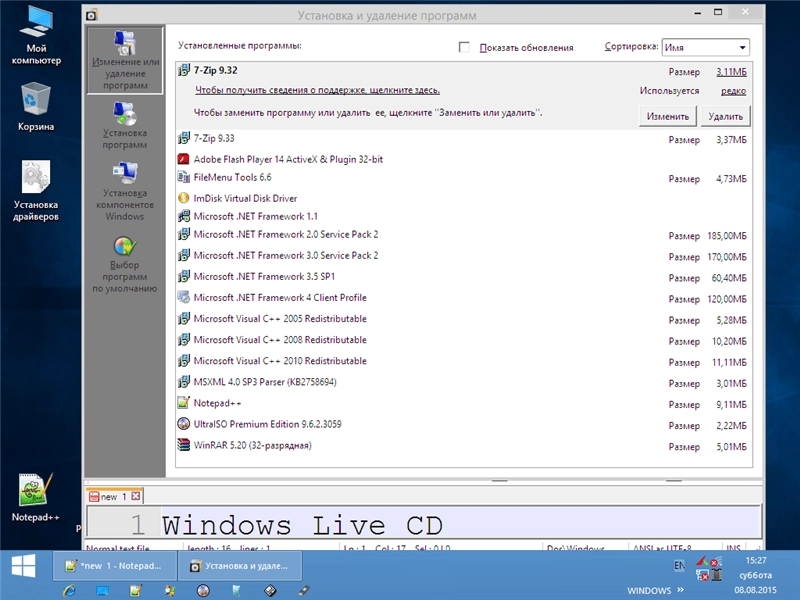Select MSXML 4.0 SP3 Parser (KB2758694)
This screenshot has height=600, width=800.
point(464,382)
